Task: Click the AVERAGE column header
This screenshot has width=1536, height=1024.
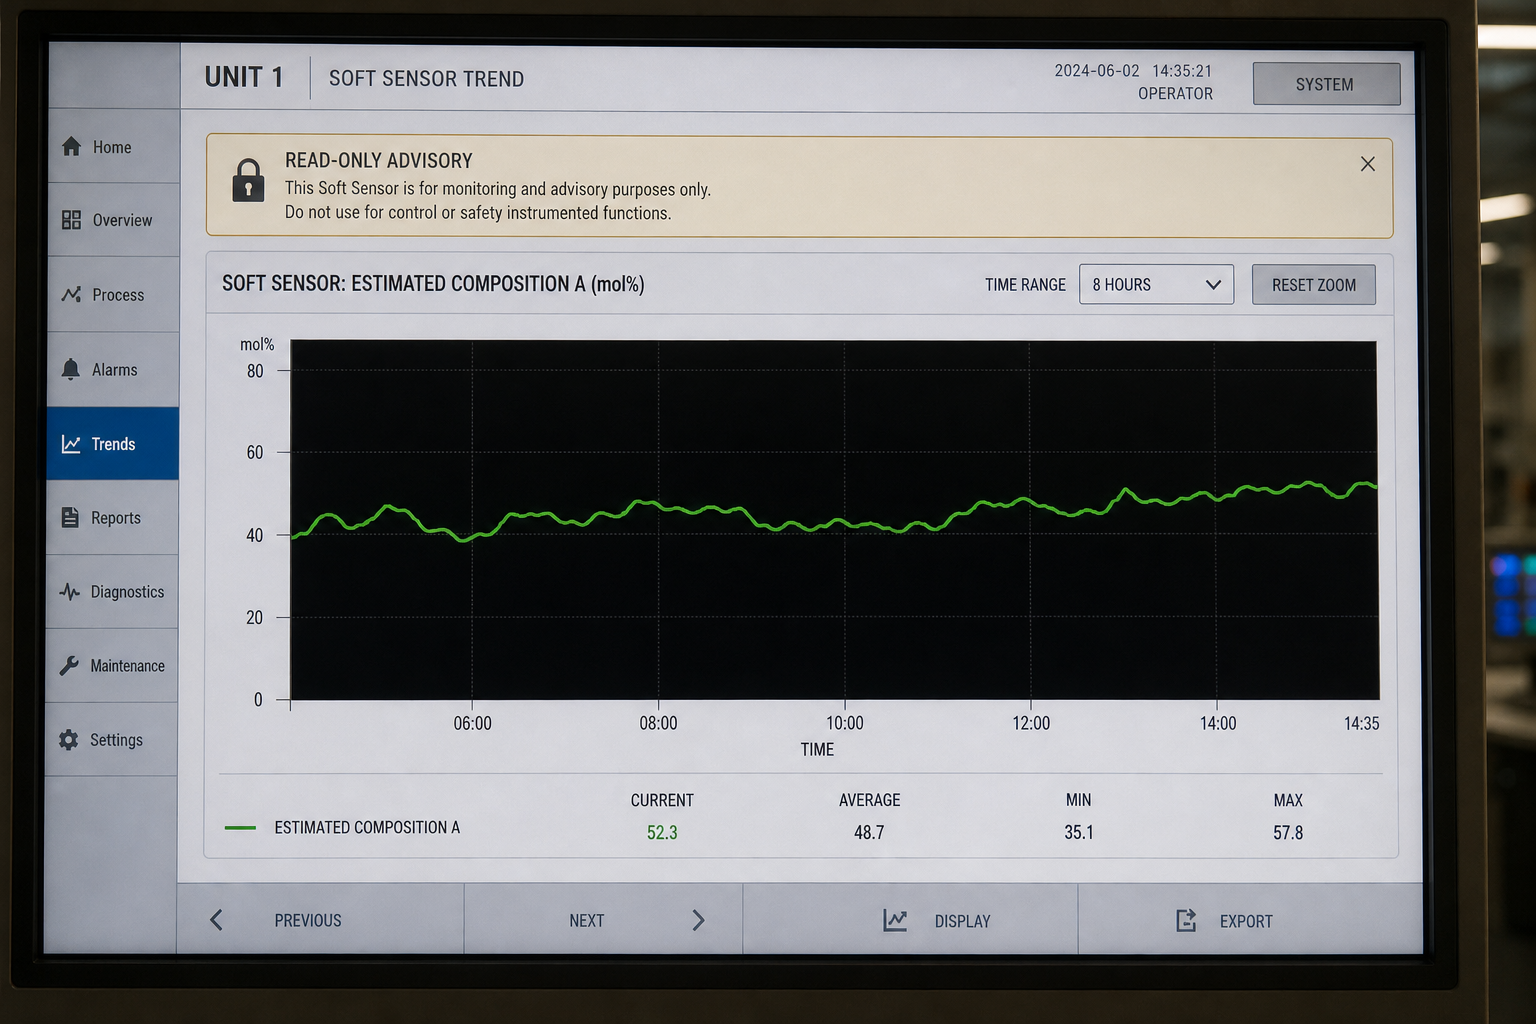Action: click(869, 800)
